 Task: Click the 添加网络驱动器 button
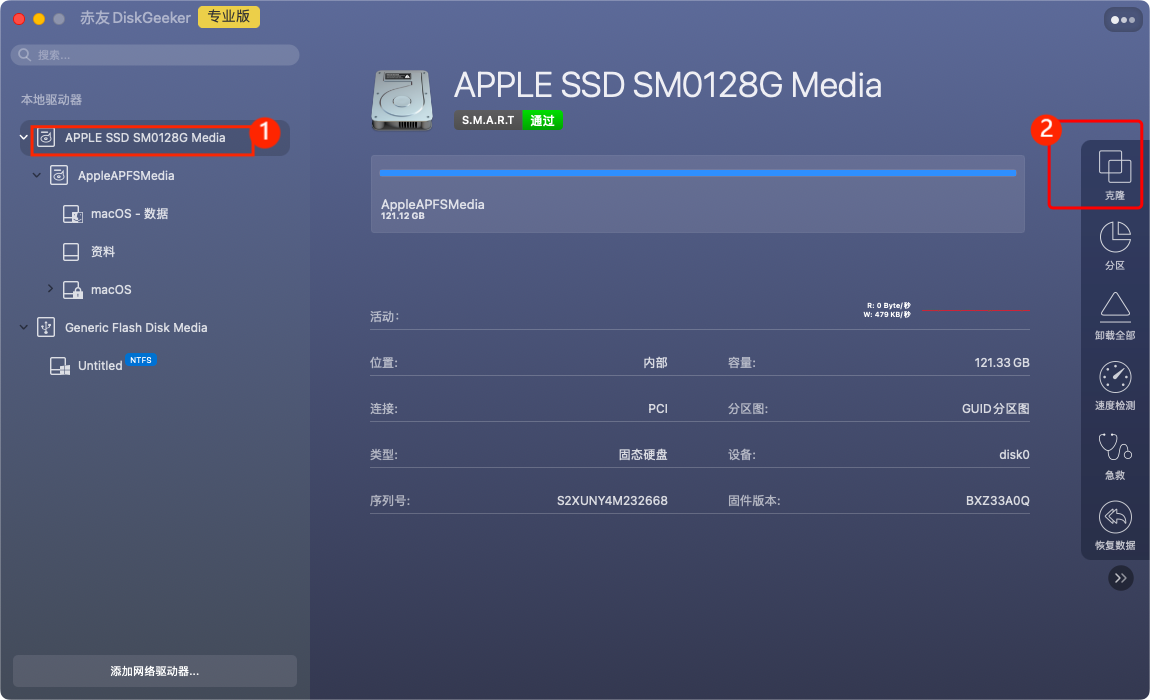point(154,671)
